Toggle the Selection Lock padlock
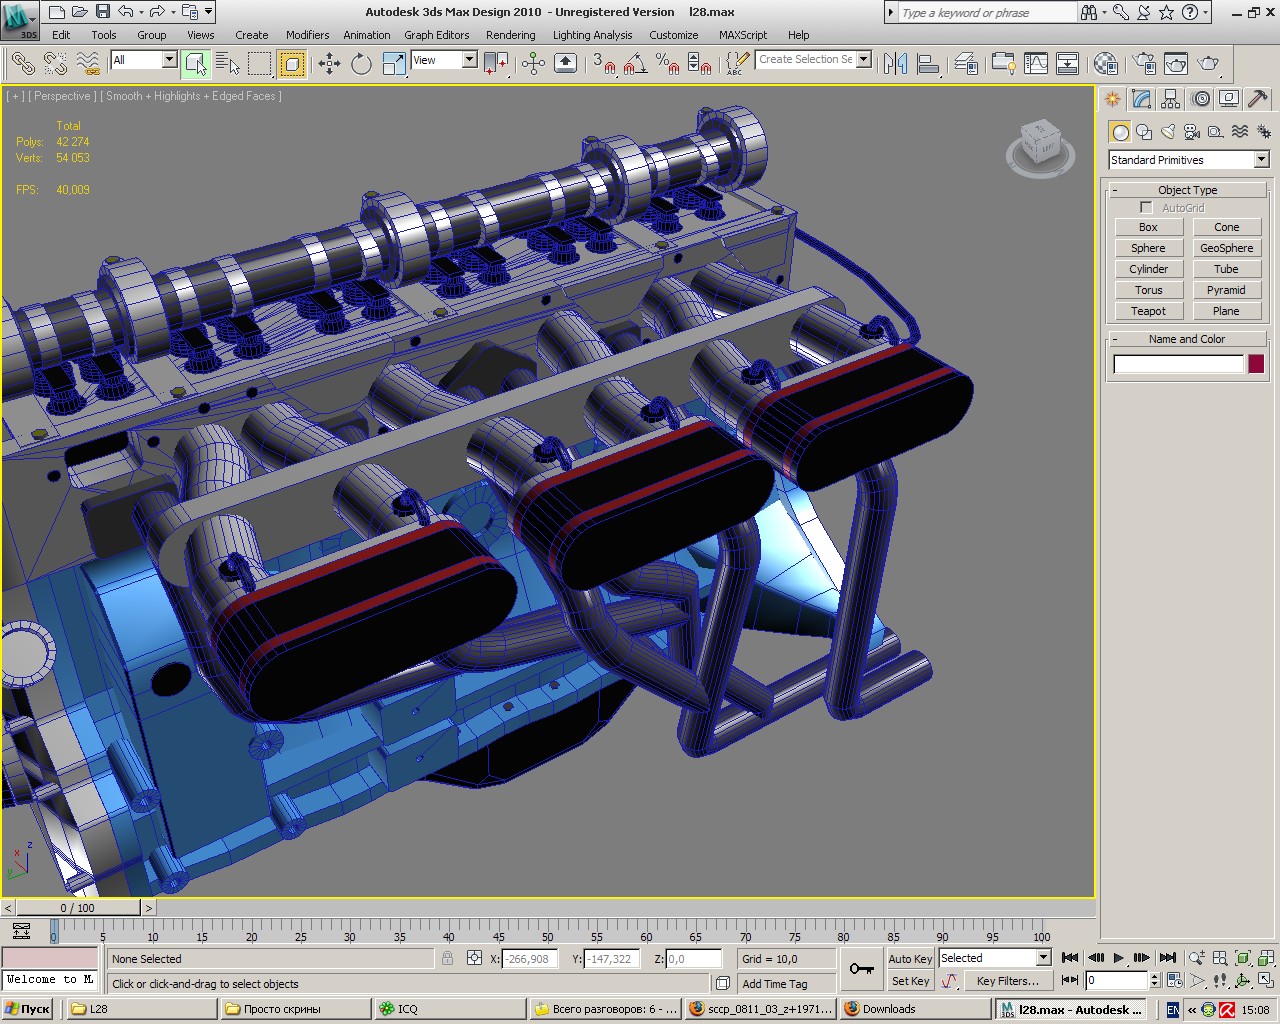This screenshot has width=1280, height=1024. pyautogui.click(x=447, y=958)
